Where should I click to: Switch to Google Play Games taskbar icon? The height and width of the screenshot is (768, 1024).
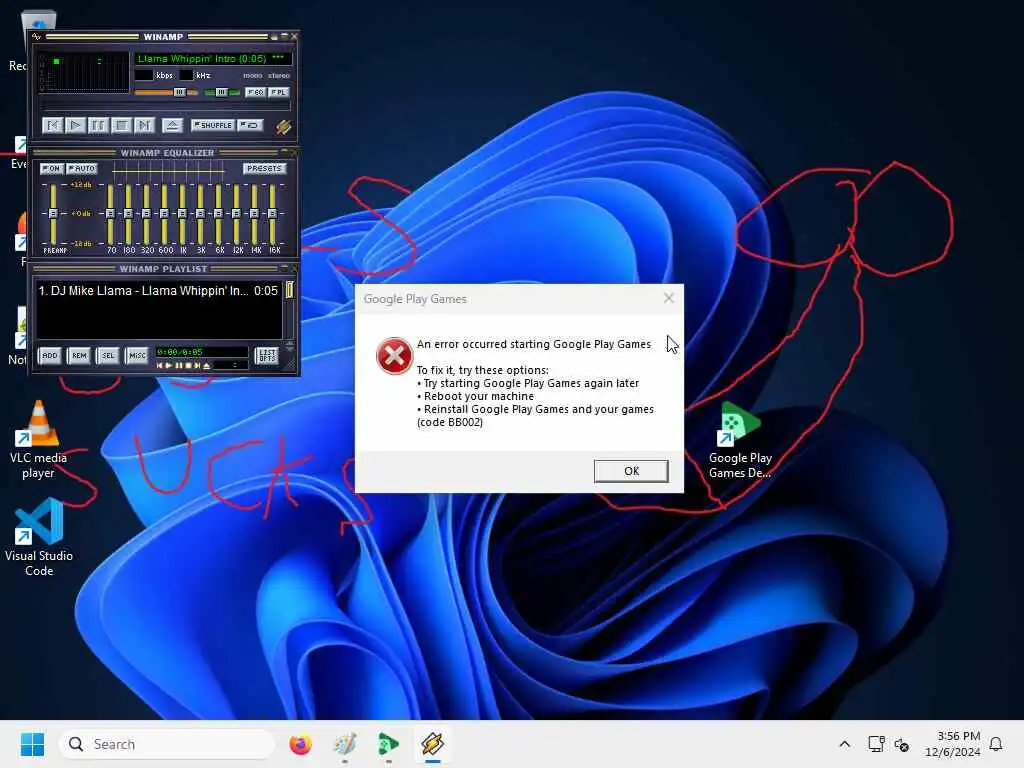coord(389,744)
